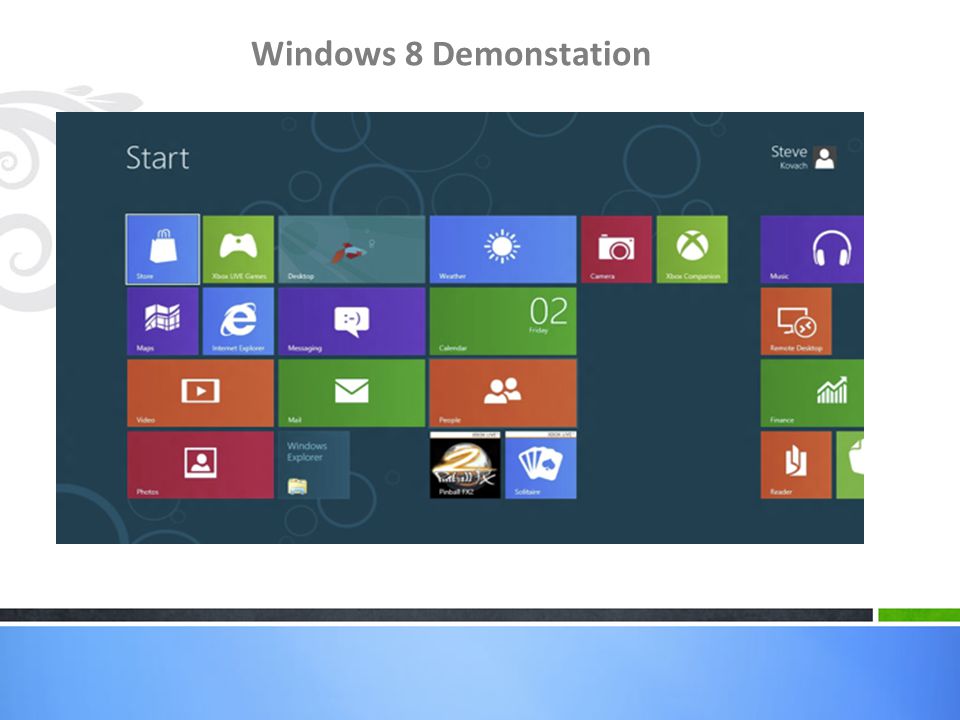Open the People tile
Image resolution: width=960 pixels, height=720 pixels.
click(x=503, y=393)
